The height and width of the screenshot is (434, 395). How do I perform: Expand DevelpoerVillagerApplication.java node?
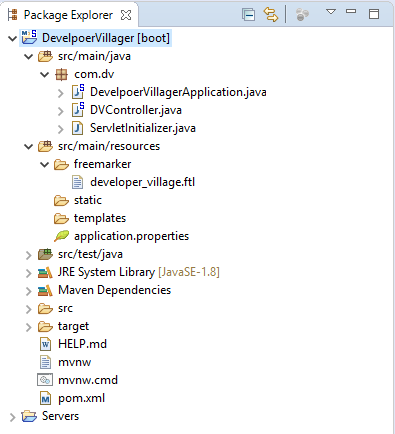point(61,93)
